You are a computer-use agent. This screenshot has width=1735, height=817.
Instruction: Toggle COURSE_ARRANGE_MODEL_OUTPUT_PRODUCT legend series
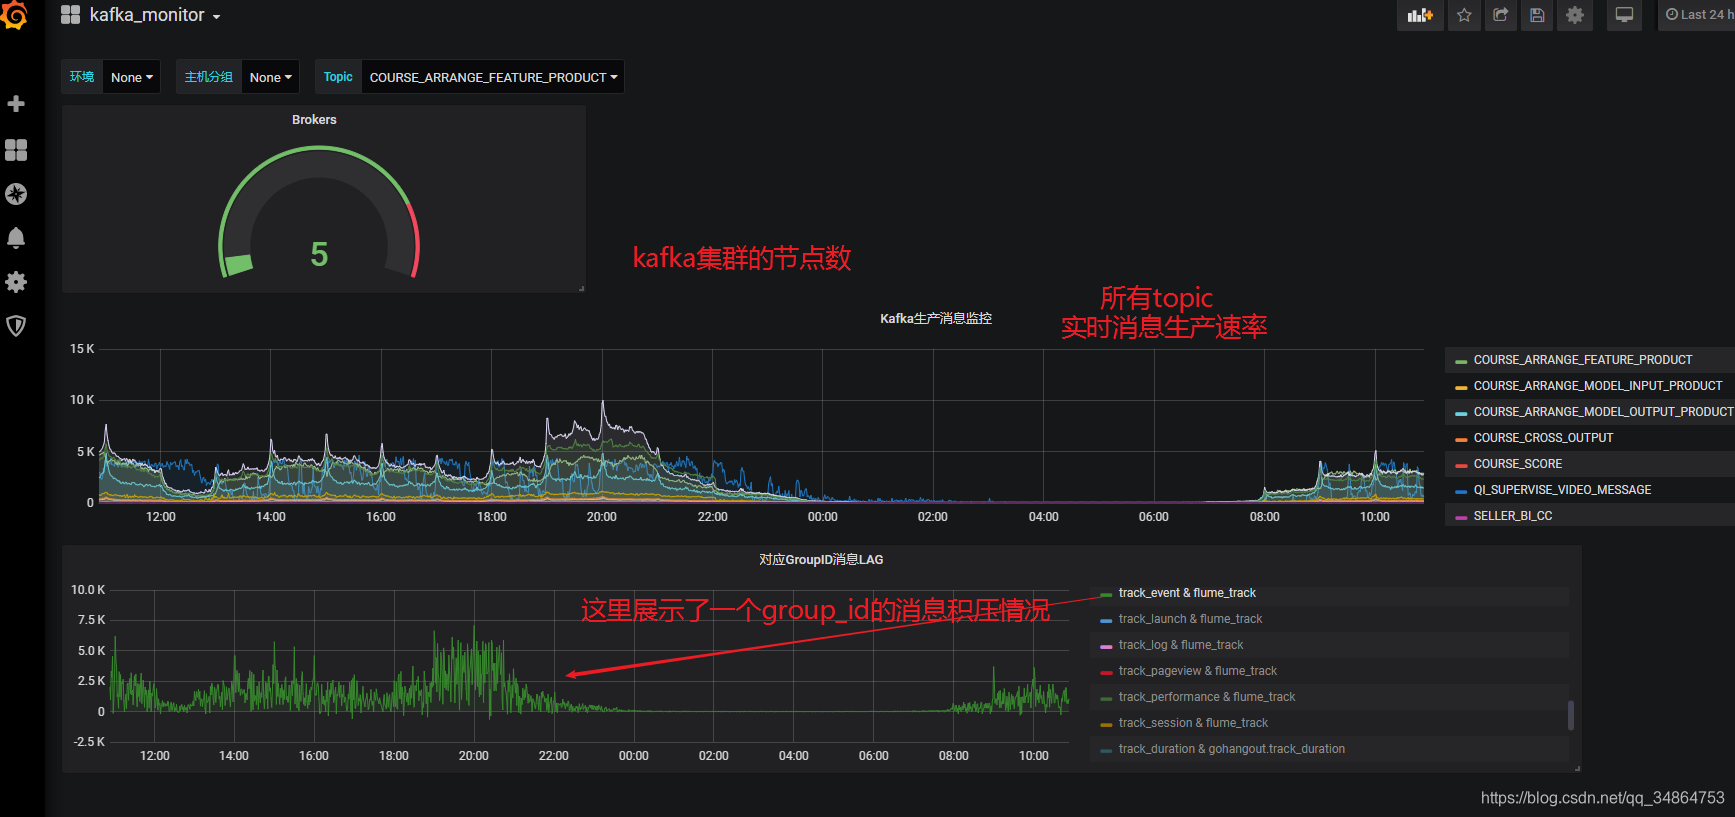1603,412
